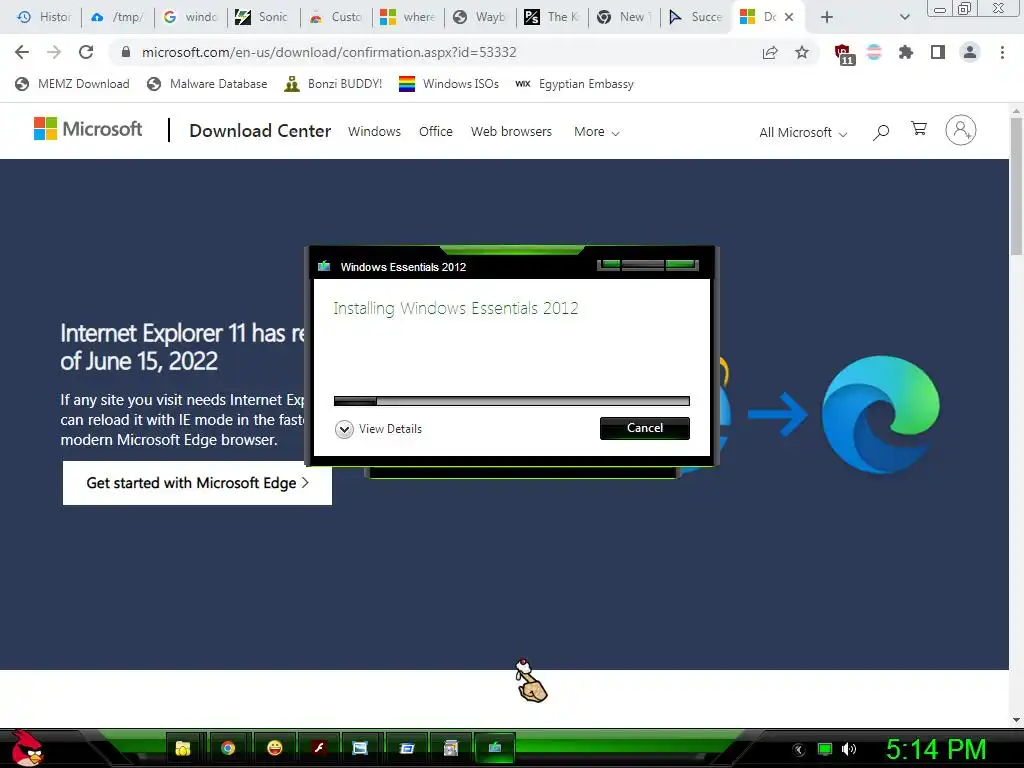The image size is (1024, 768).
Task: Switch to the Google windo search tab
Action: click(x=190, y=17)
